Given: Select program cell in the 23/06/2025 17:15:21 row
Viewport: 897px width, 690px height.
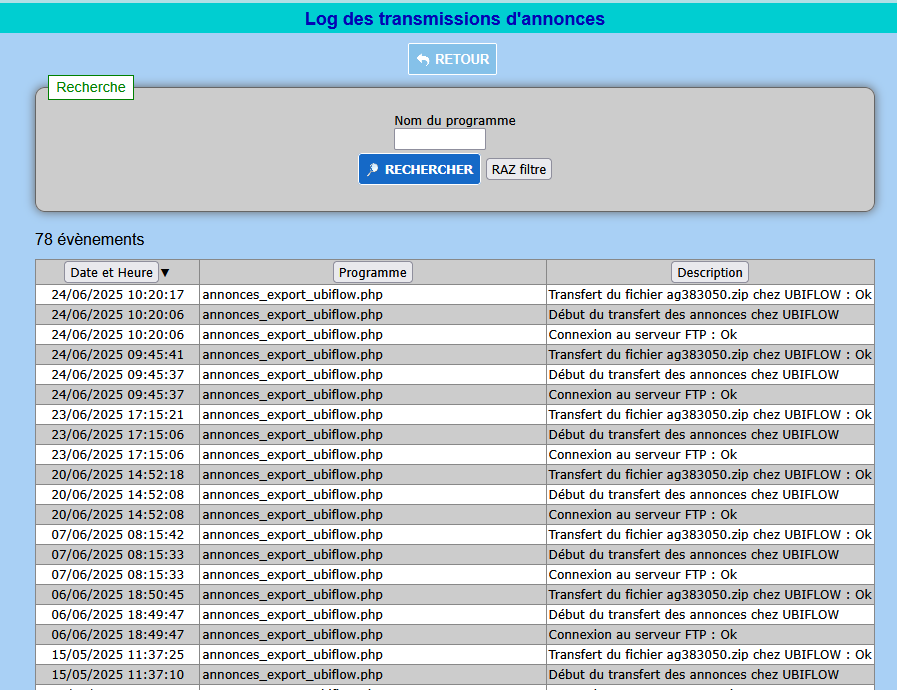Looking at the screenshot, I should [373, 415].
